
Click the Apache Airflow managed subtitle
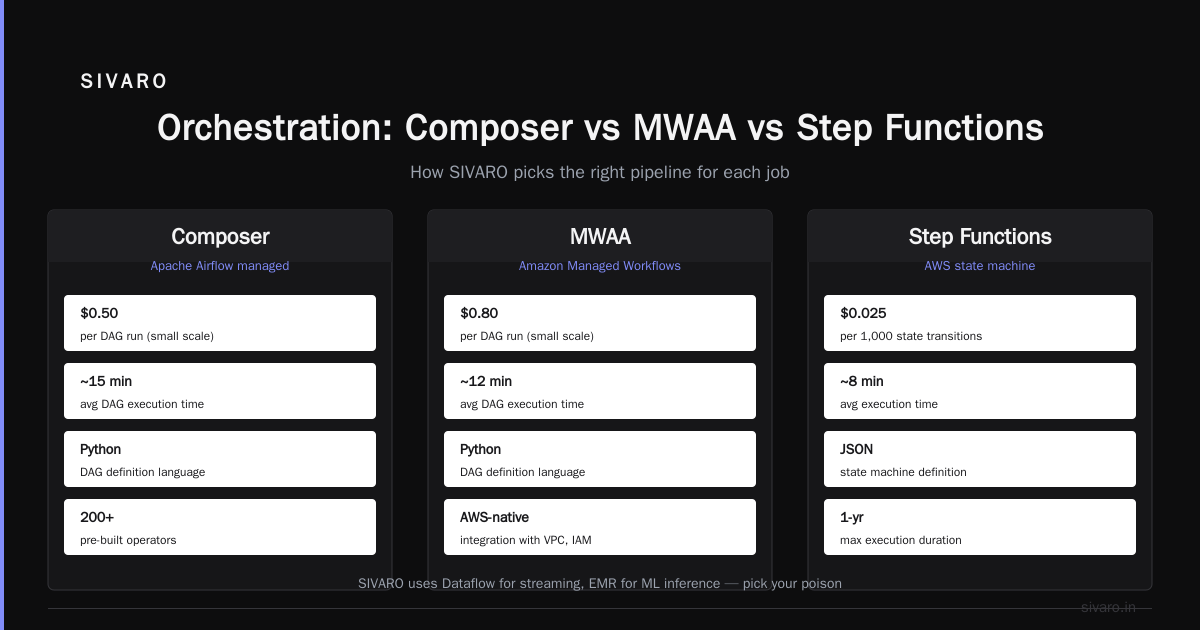tap(220, 266)
